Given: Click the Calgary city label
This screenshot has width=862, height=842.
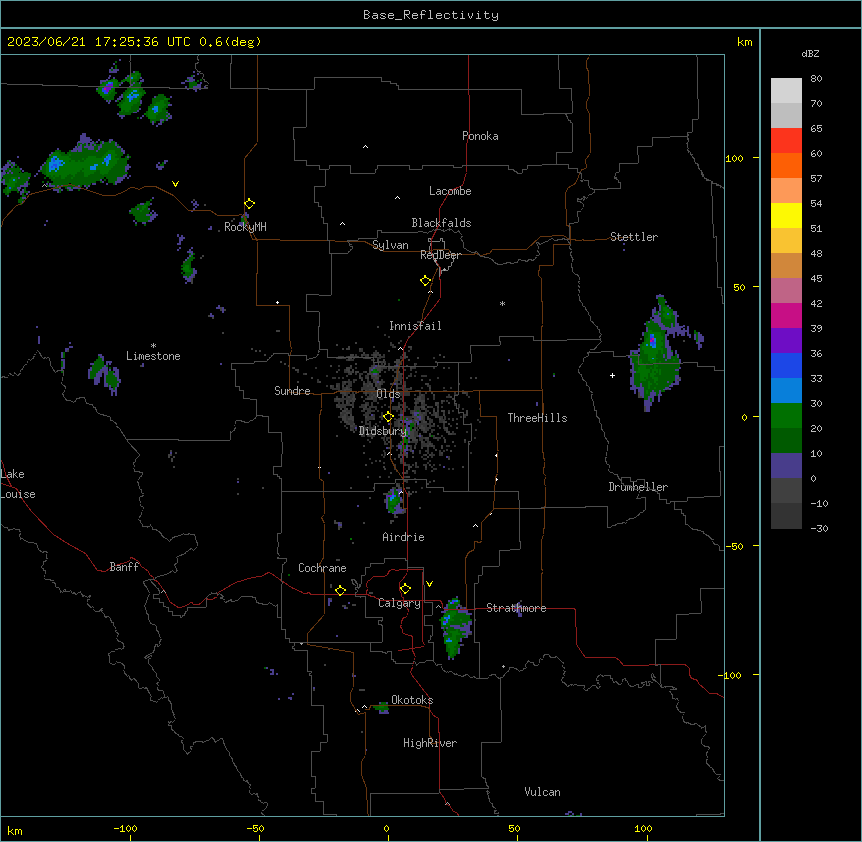Looking at the screenshot, I should point(399,603).
